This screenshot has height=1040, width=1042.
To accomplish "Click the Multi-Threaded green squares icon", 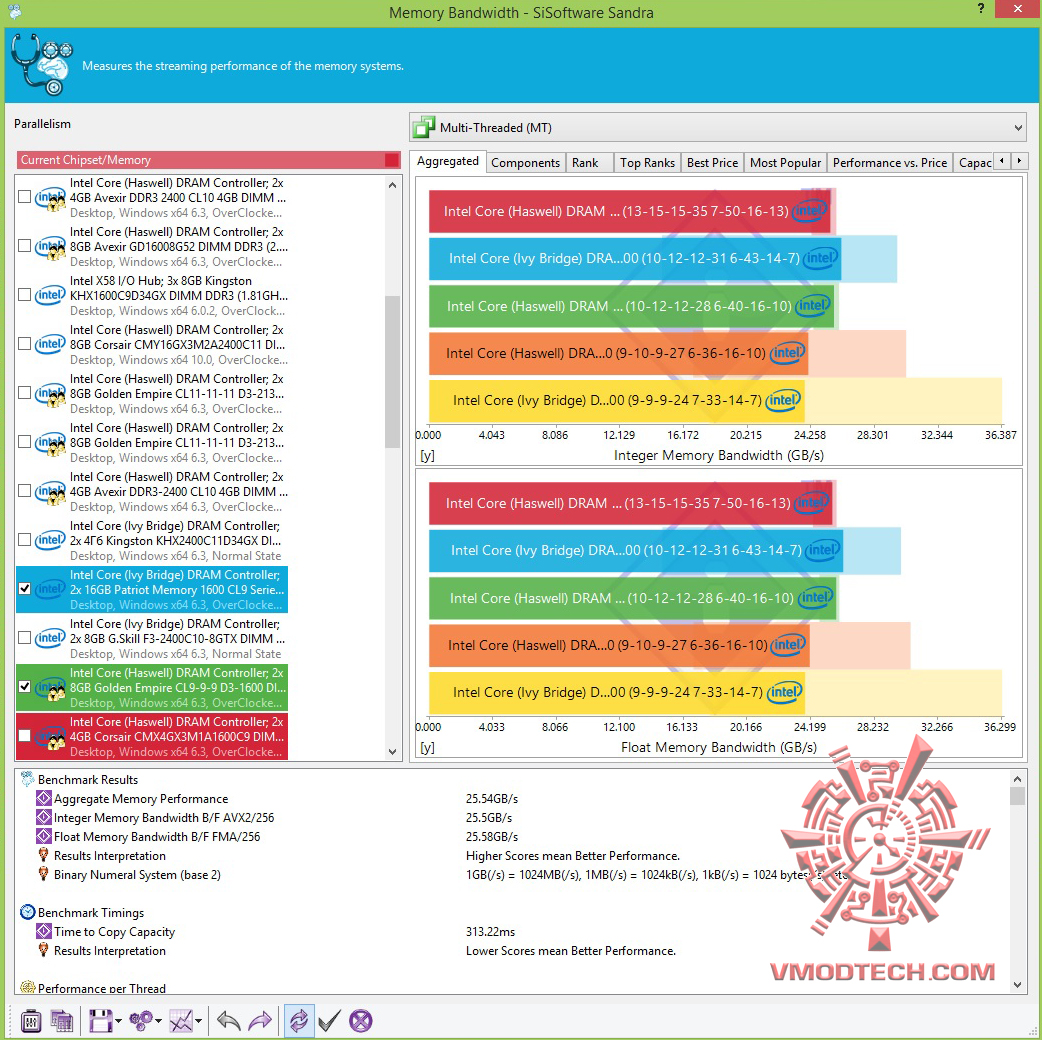I will coord(424,127).
